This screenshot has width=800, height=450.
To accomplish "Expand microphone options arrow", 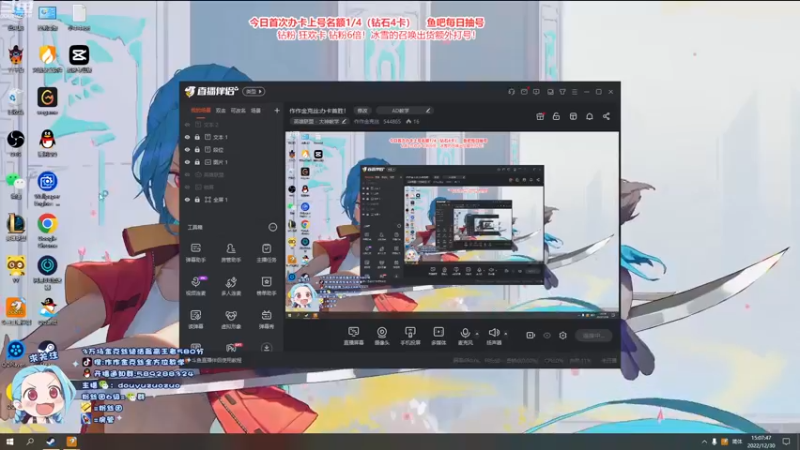I will (477, 334).
